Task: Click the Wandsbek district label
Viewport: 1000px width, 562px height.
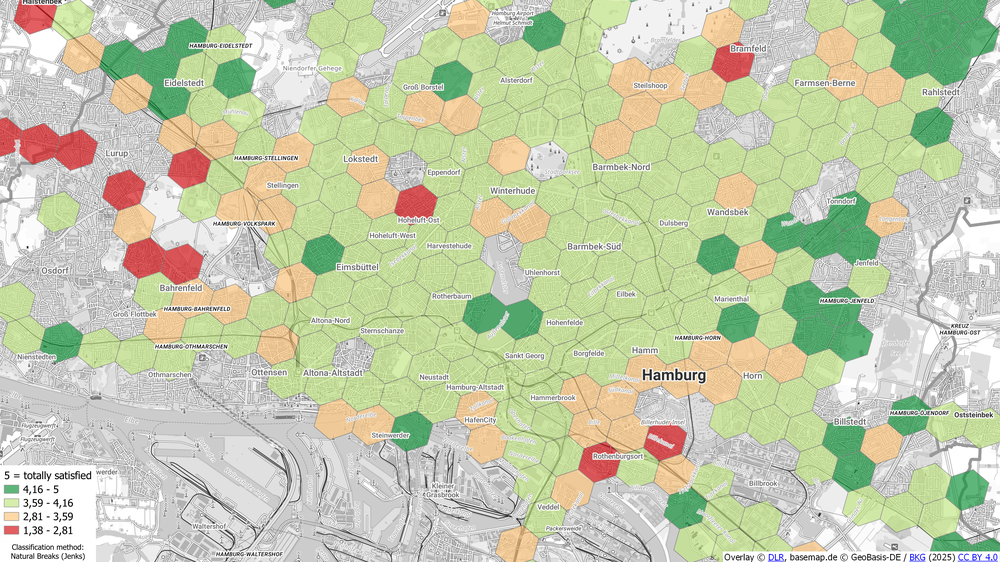Action: pos(726,212)
